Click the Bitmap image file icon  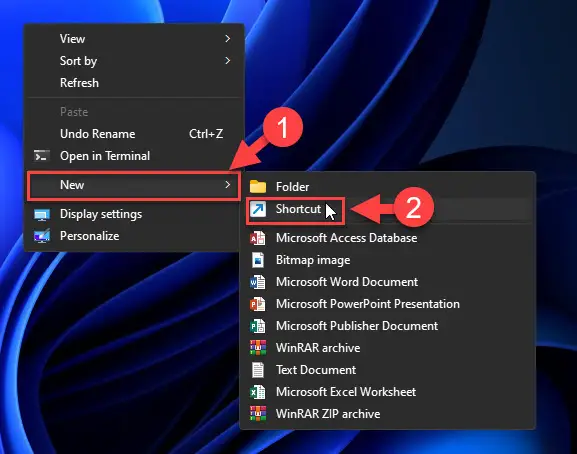point(258,260)
